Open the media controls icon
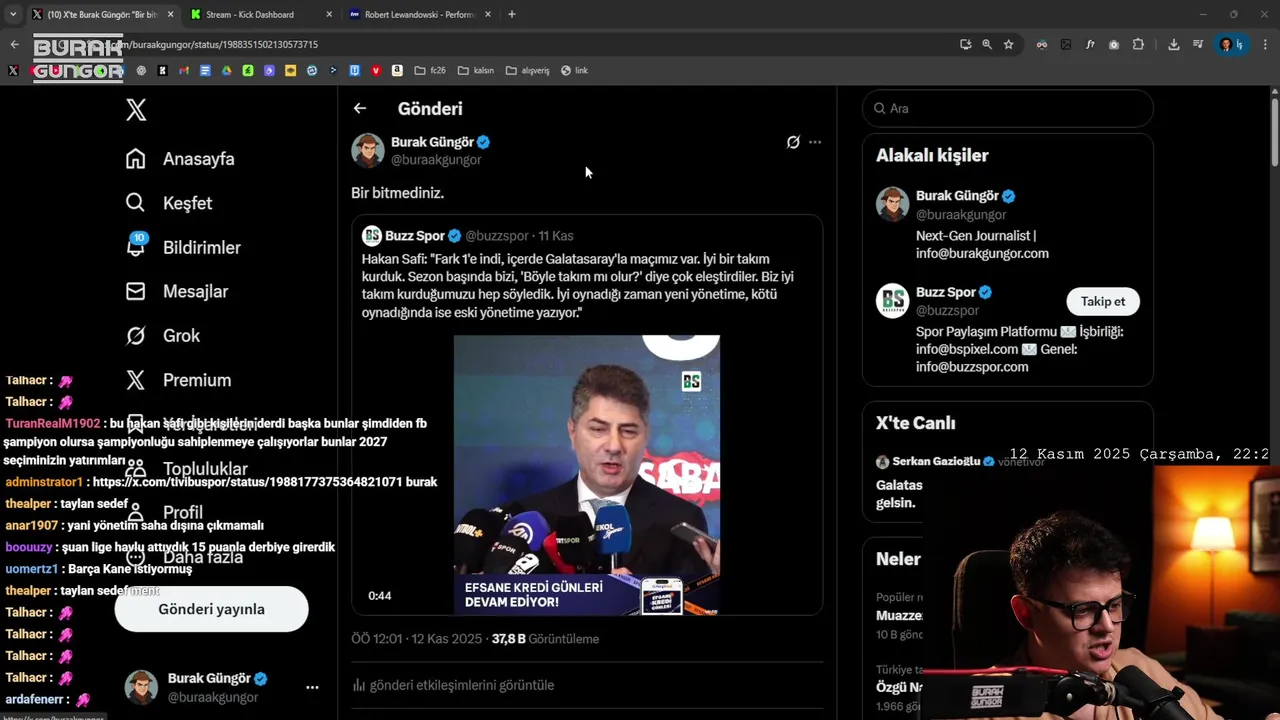1280x720 pixels. click(x=1198, y=44)
